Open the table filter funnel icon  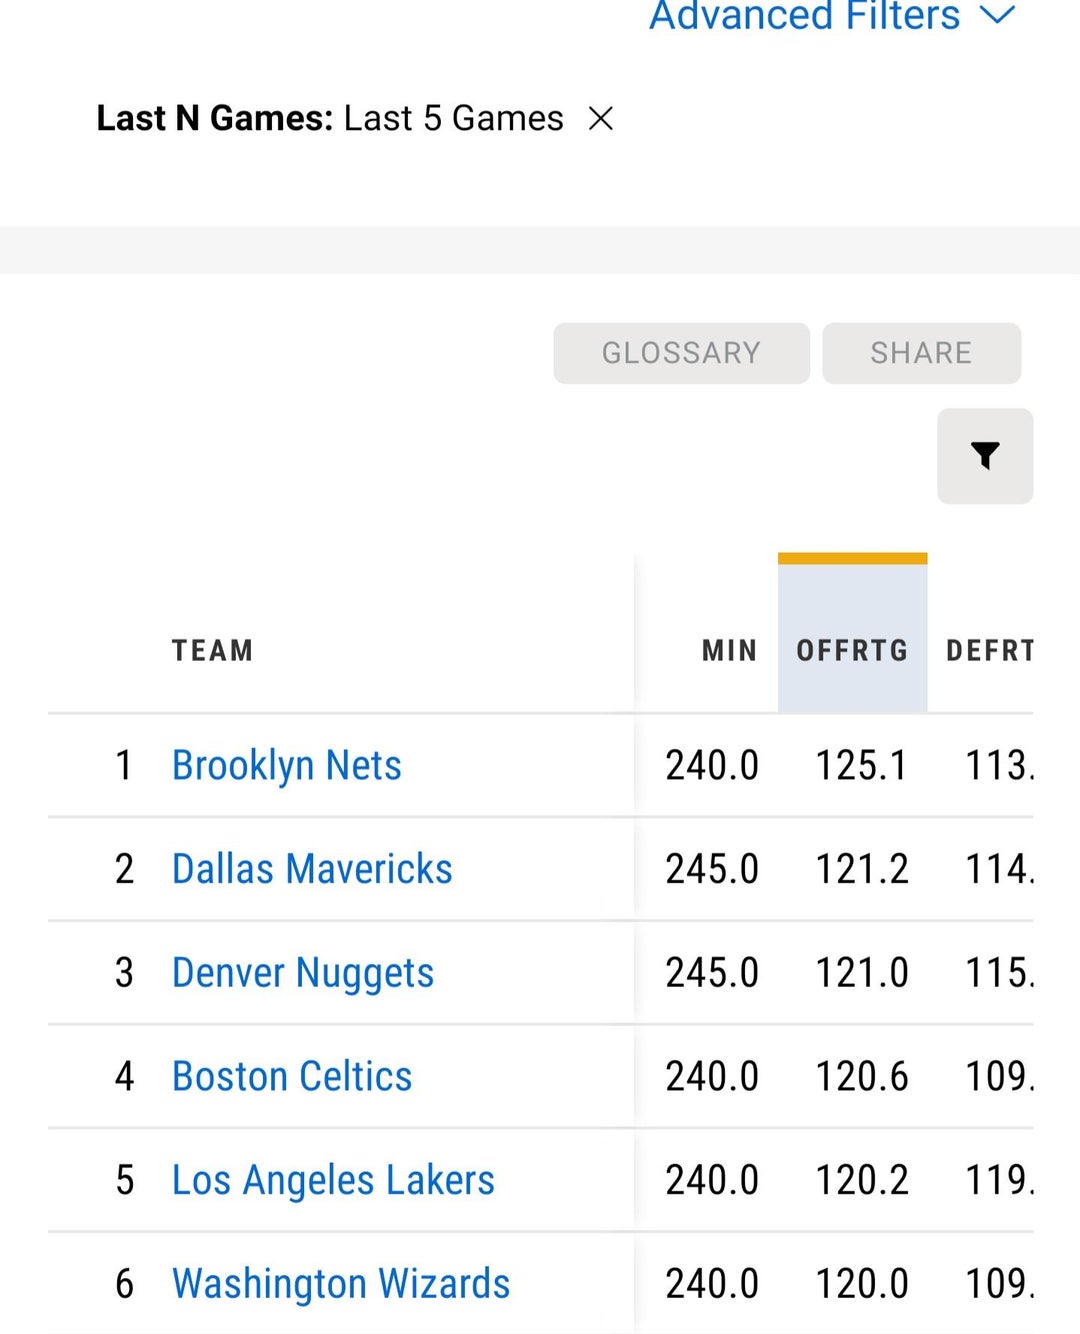[985, 456]
